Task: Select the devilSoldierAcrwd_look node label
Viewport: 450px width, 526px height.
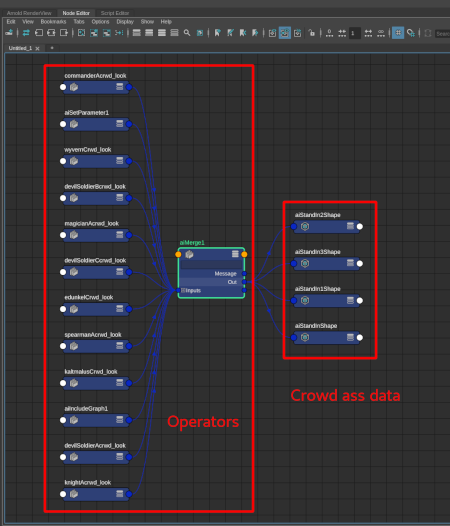Action: click(95, 445)
